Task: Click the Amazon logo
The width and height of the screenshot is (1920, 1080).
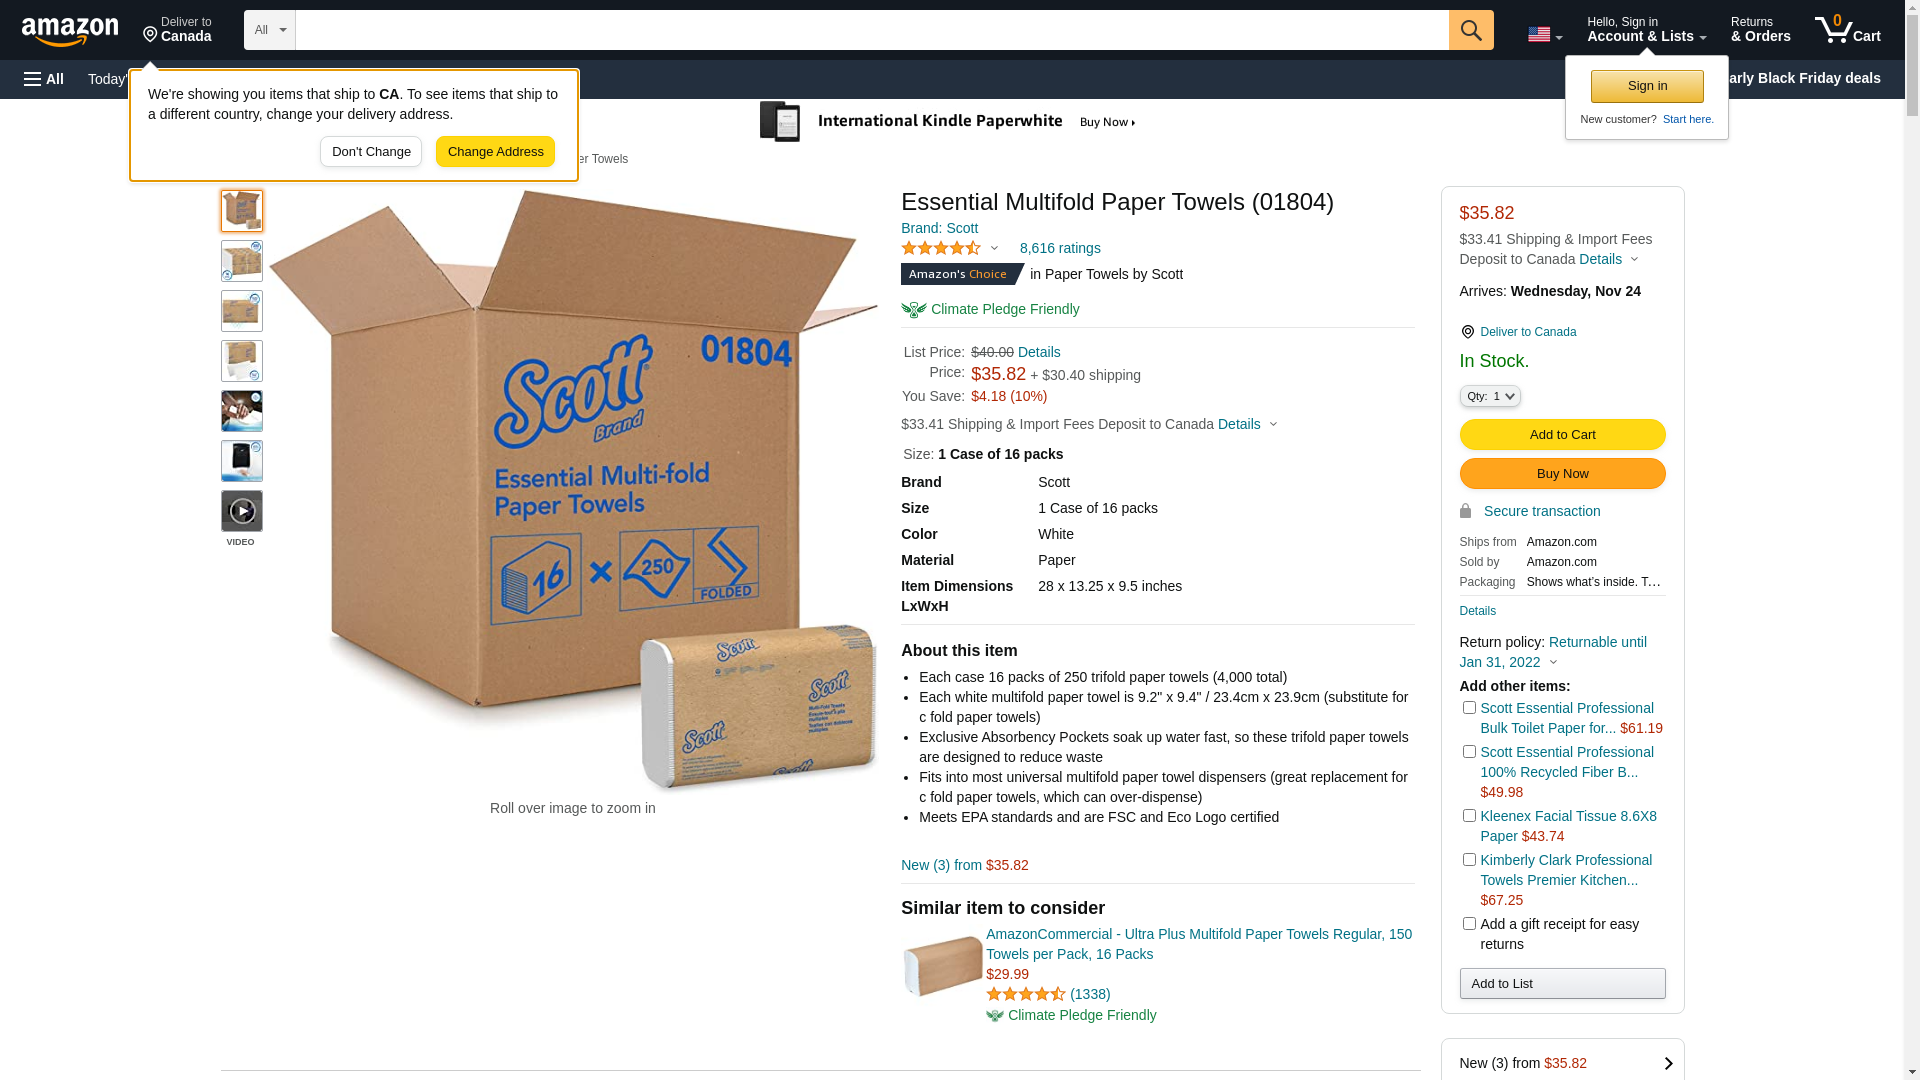Action: coord(70,31)
